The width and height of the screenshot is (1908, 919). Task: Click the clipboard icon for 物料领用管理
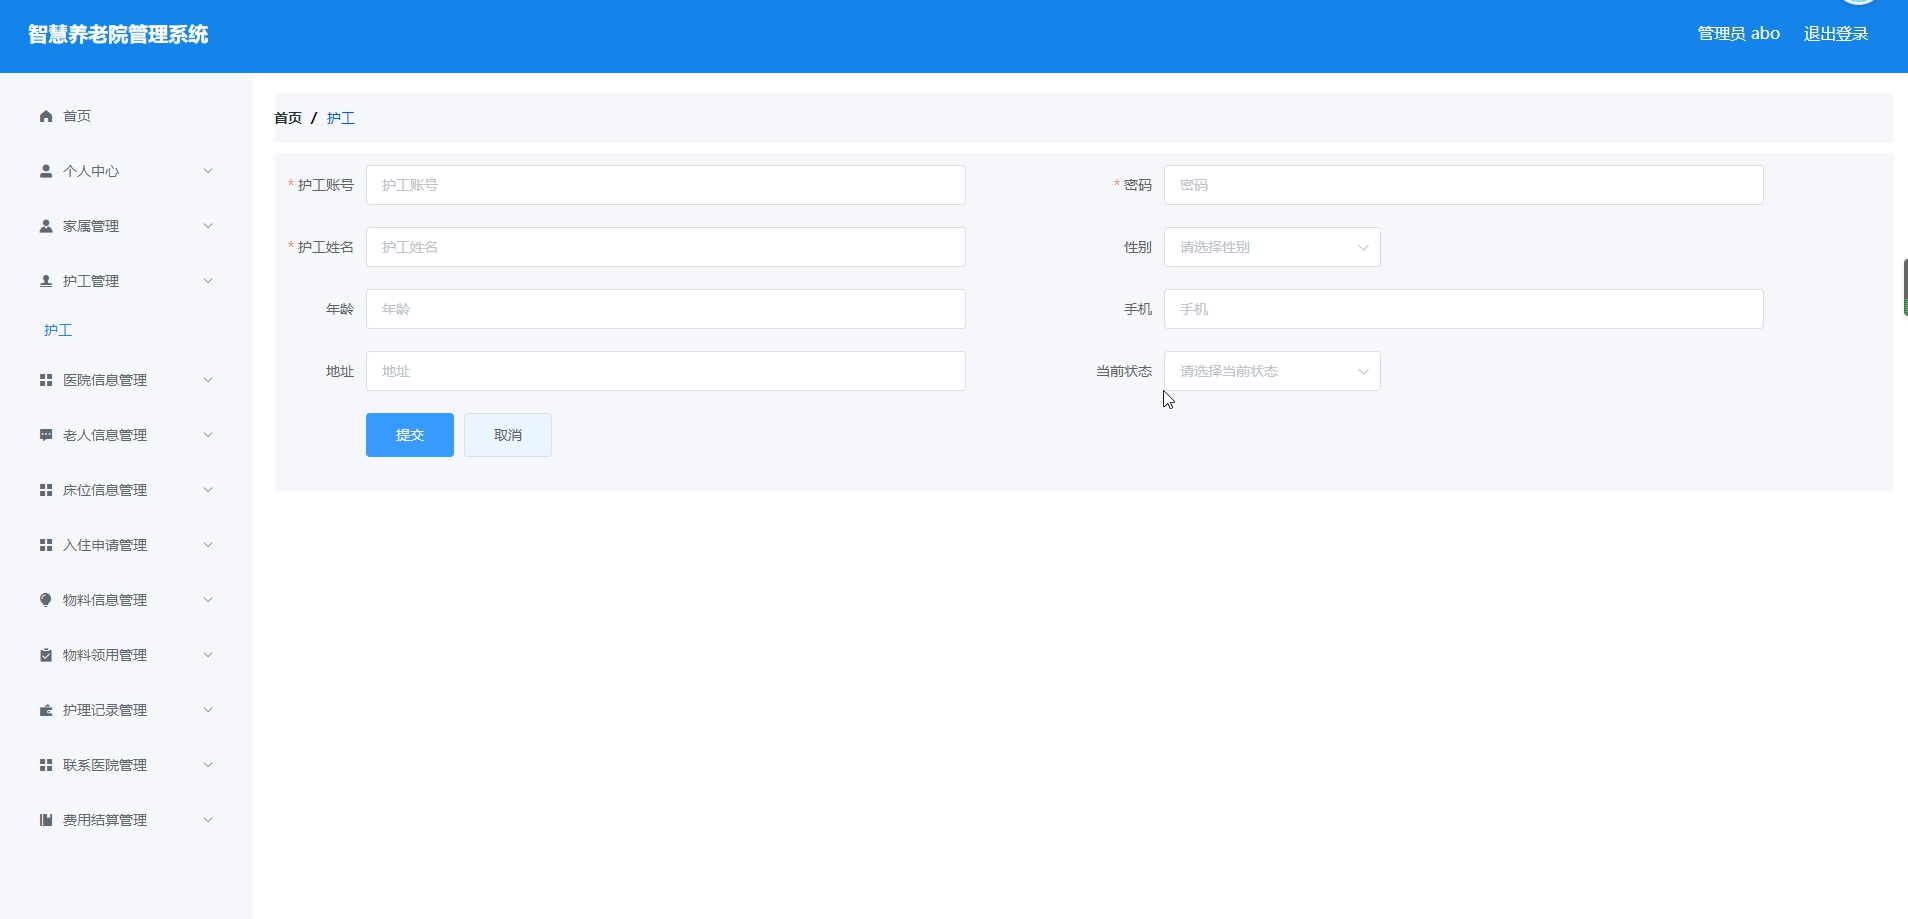click(46, 655)
